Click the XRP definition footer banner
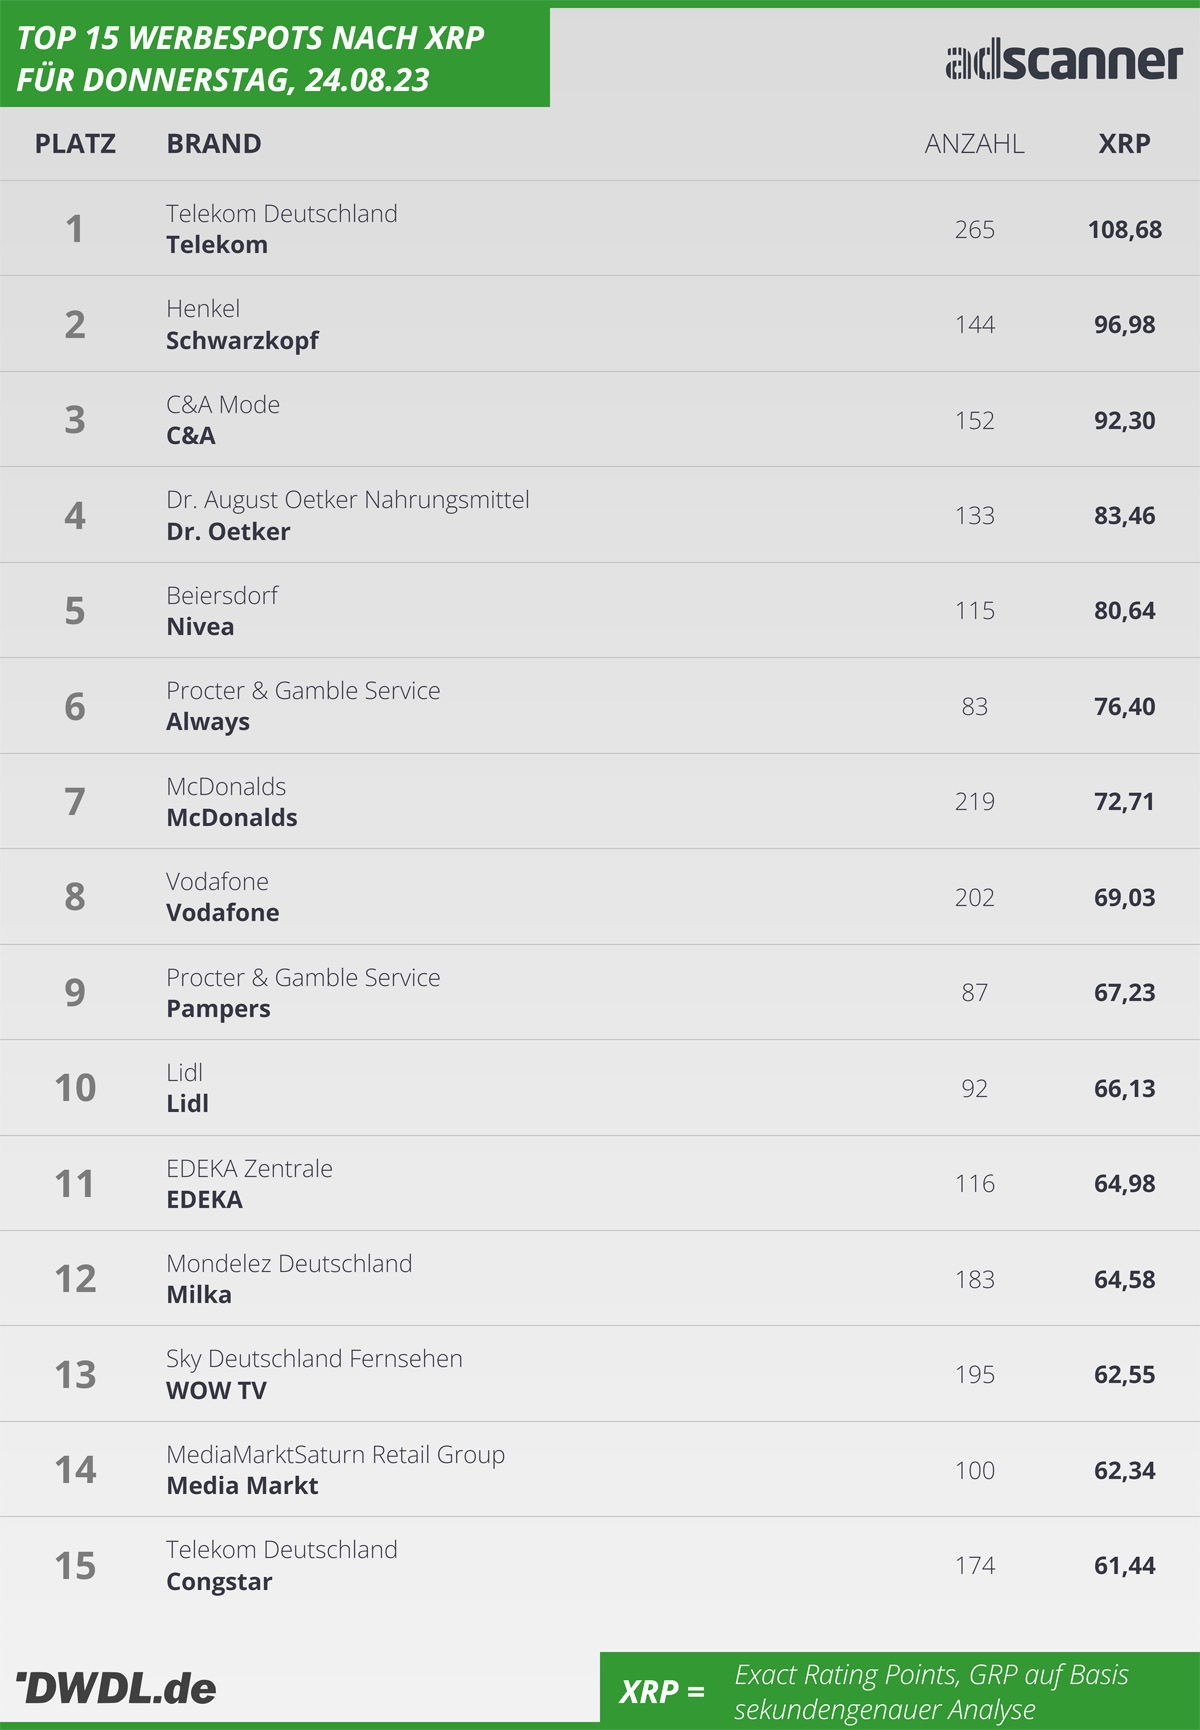Viewport: 1200px width, 1730px height. pos(900,1691)
